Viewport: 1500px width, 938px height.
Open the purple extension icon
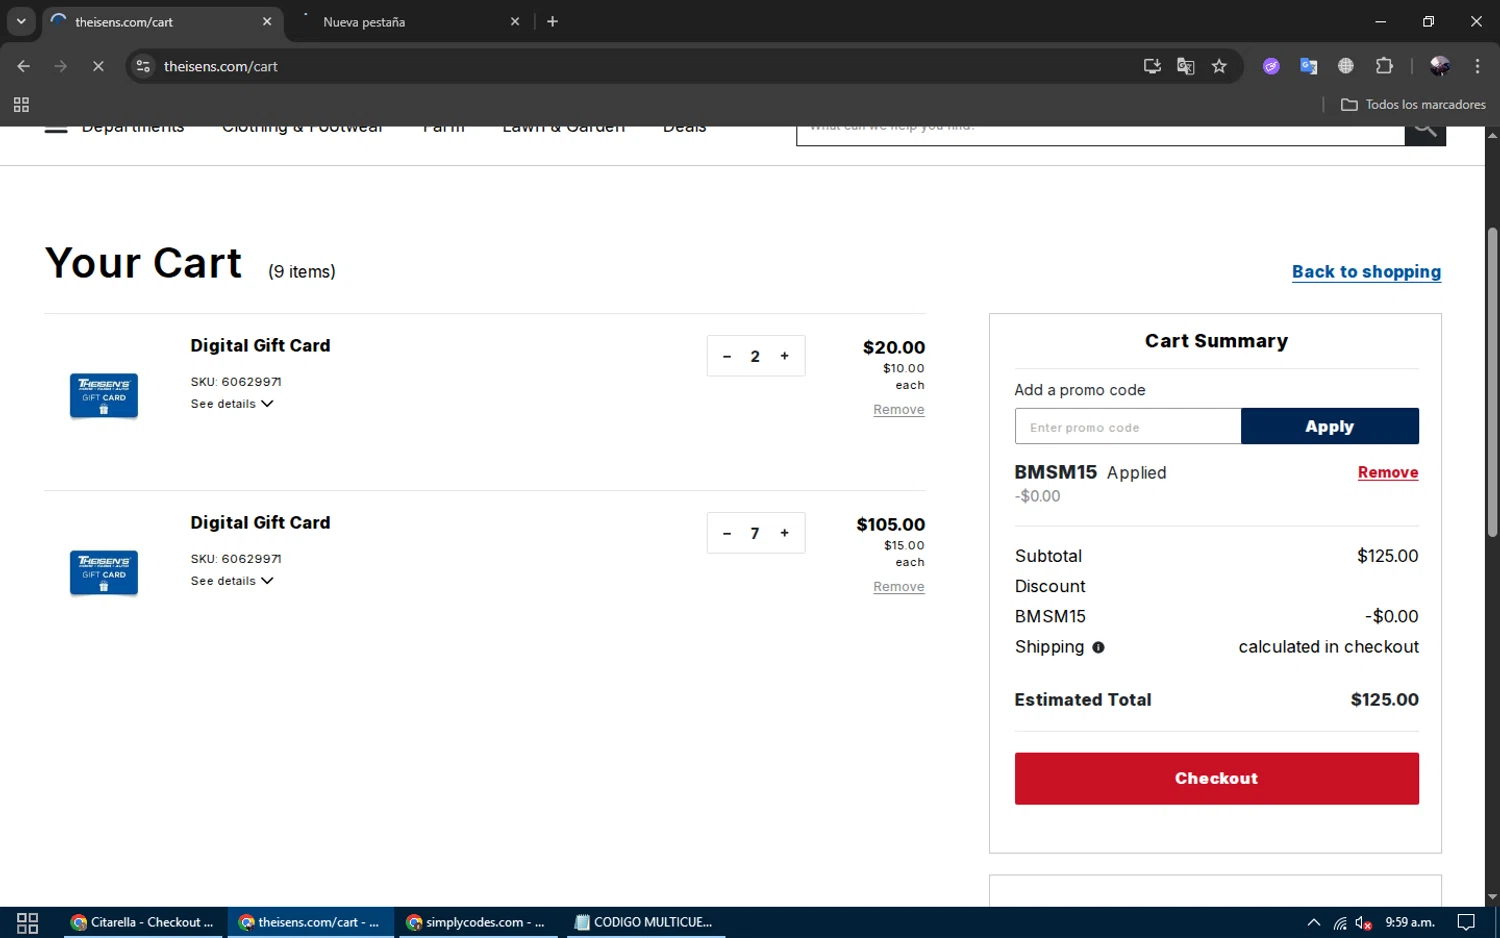(x=1271, y=66)
